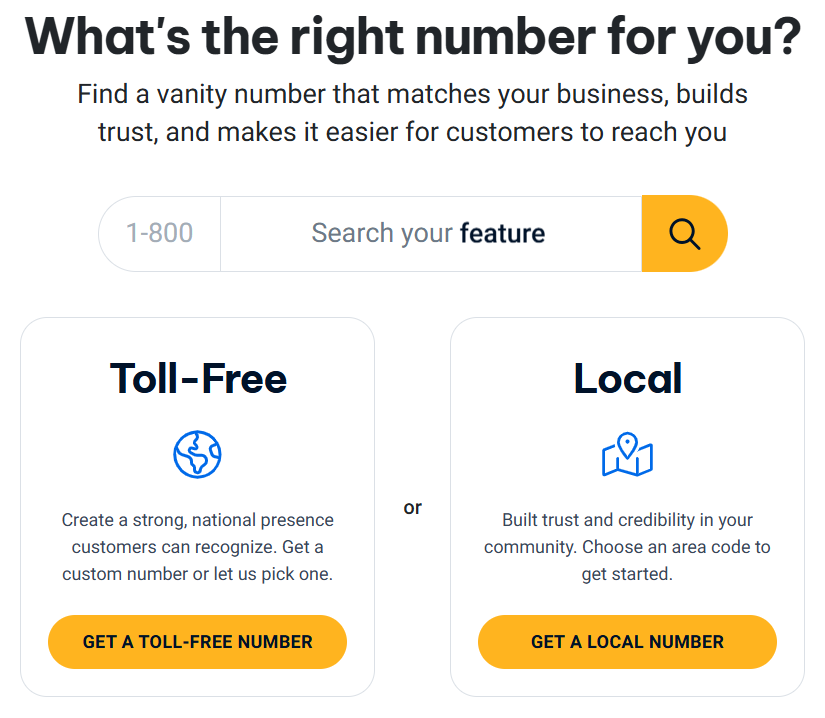Click the Toll-Free heading
The image size is (825, 718).
(197, 378)
